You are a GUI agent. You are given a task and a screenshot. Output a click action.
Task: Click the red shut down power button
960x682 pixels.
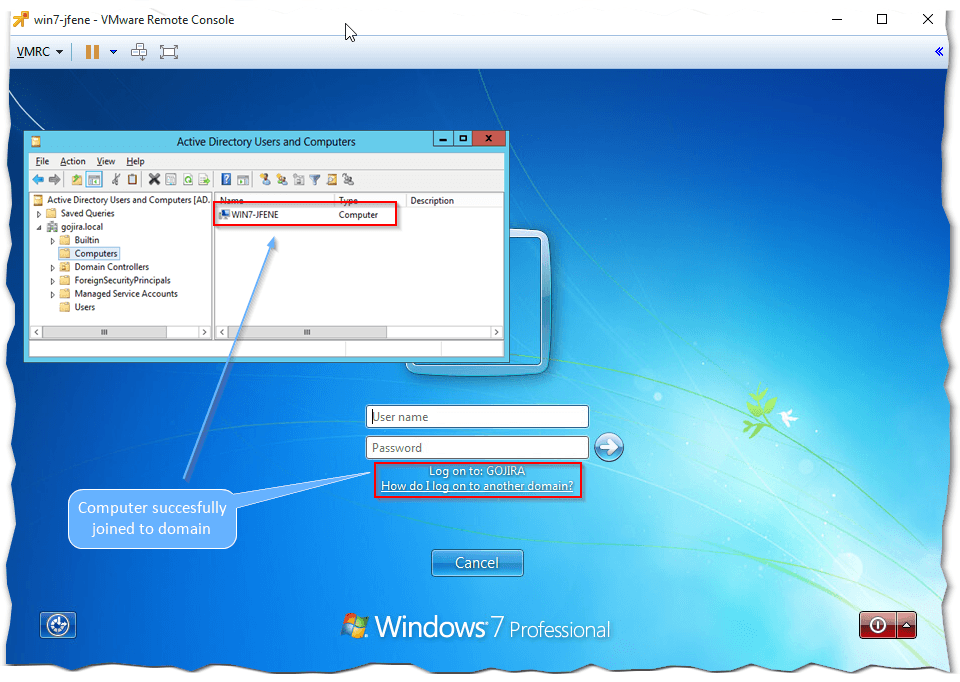877,625
